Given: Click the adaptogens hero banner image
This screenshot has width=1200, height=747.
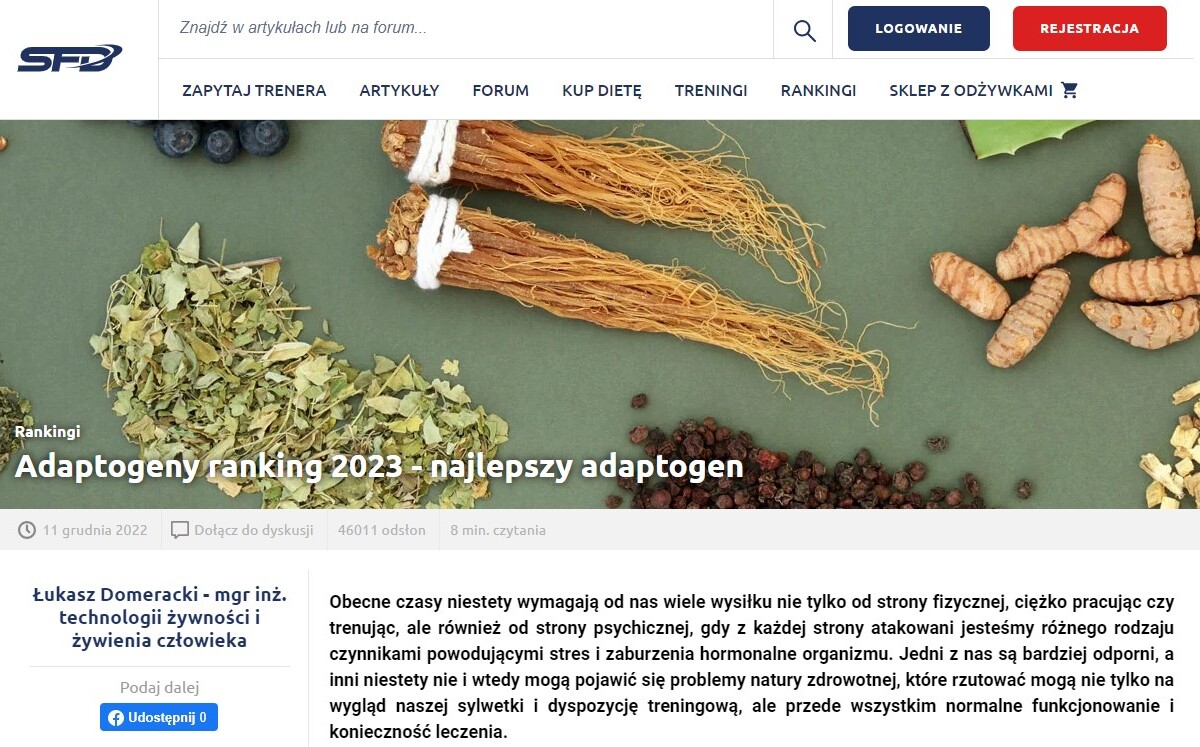Looking at the screenshot, I should 600,314.
